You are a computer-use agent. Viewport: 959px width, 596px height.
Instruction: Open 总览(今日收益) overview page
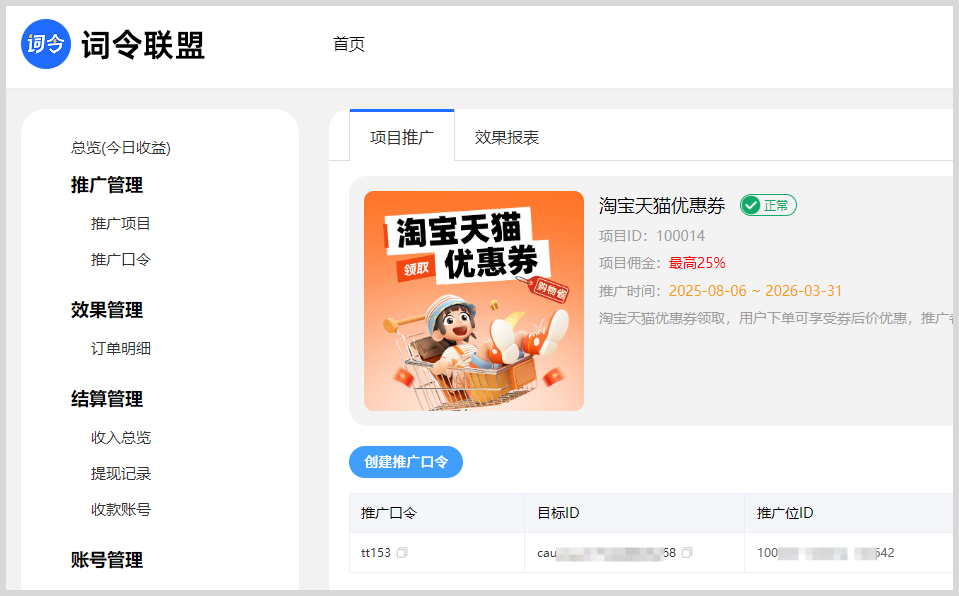tap(120, 147)
